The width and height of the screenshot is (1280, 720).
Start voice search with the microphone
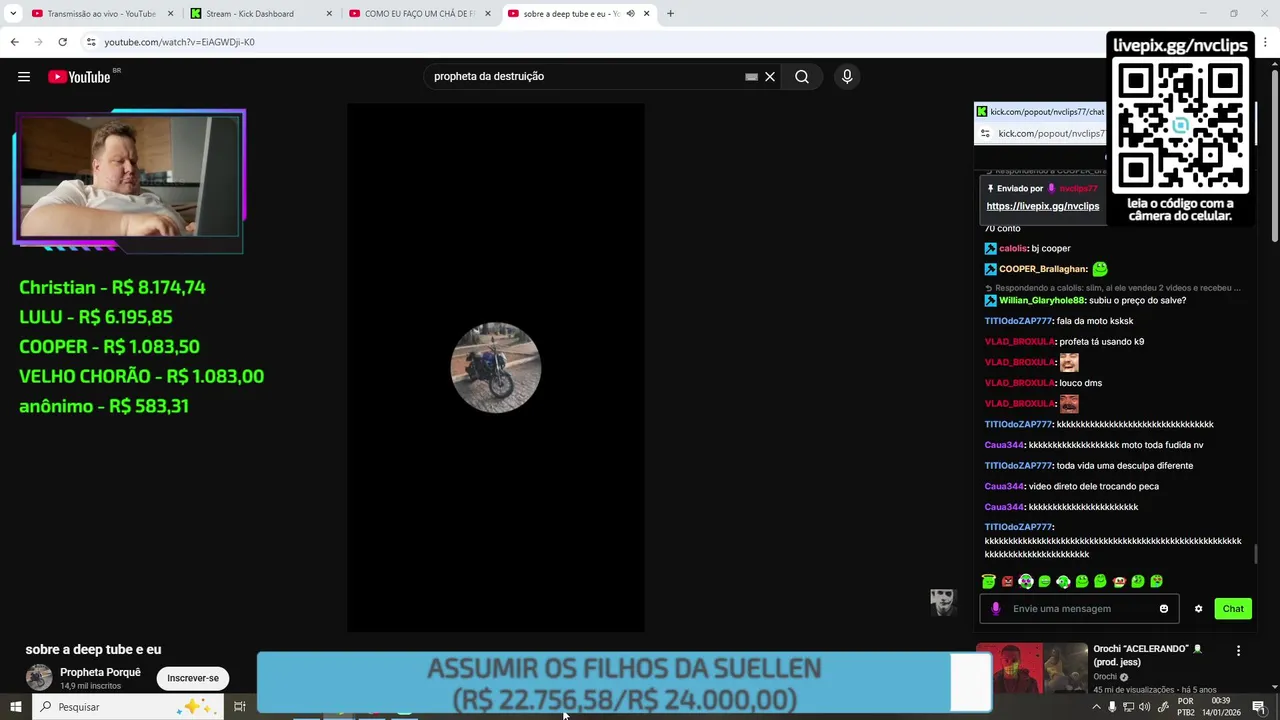pos(847,77)
